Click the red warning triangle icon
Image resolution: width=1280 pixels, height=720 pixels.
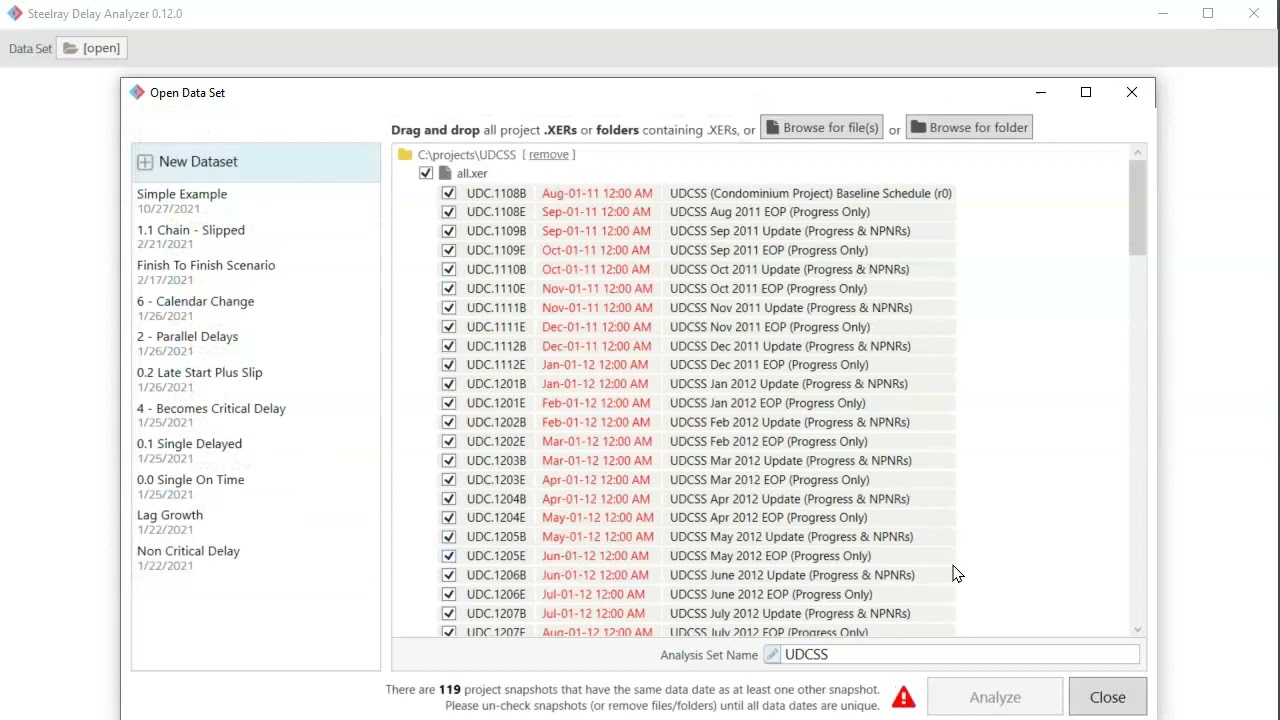(904, 697)
